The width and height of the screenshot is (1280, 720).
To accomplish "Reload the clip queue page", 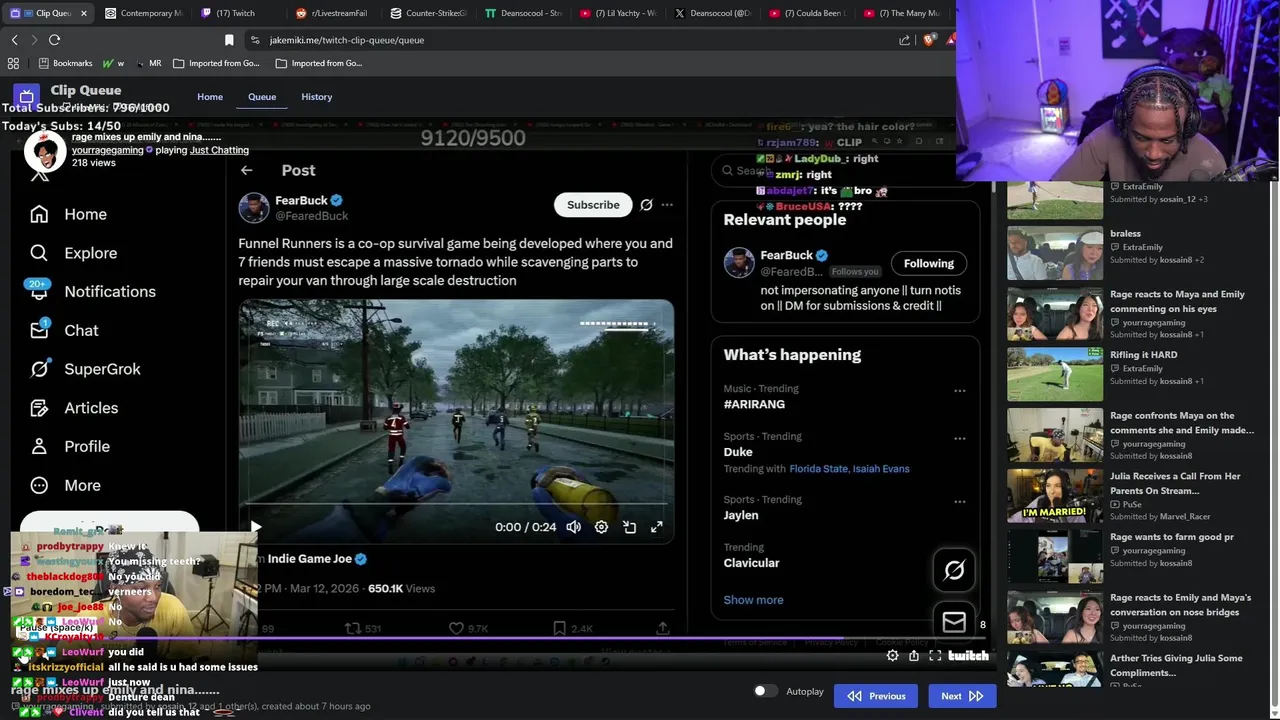I will 54,40.
